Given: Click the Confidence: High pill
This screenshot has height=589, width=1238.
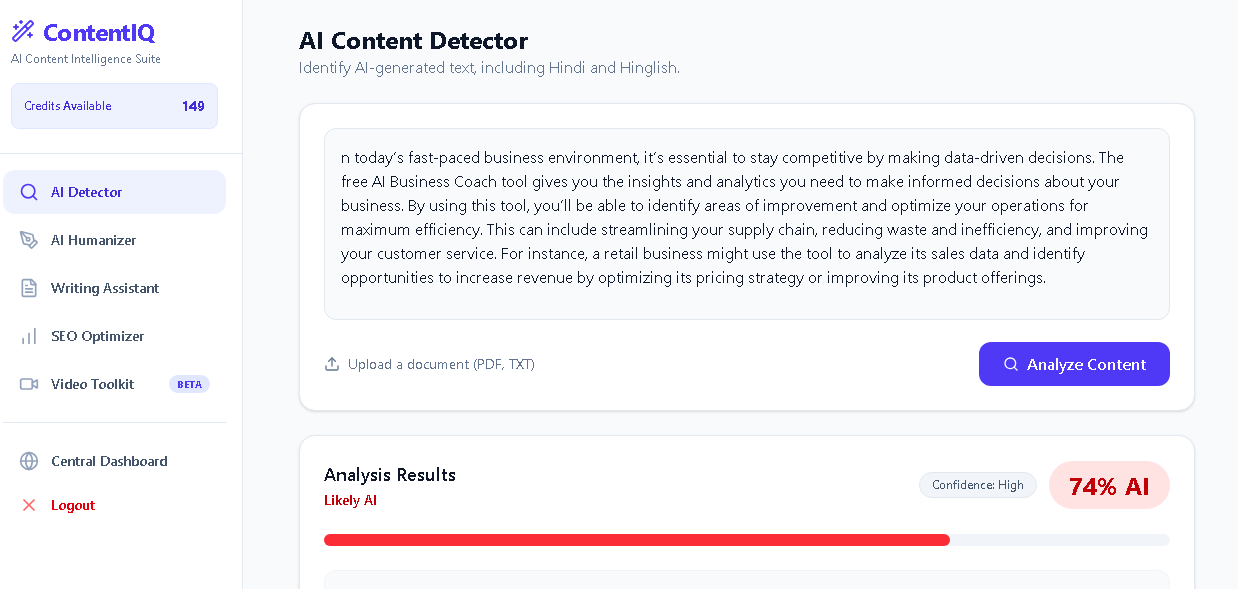Looking at the screenshot, I should tap(977, 485).
